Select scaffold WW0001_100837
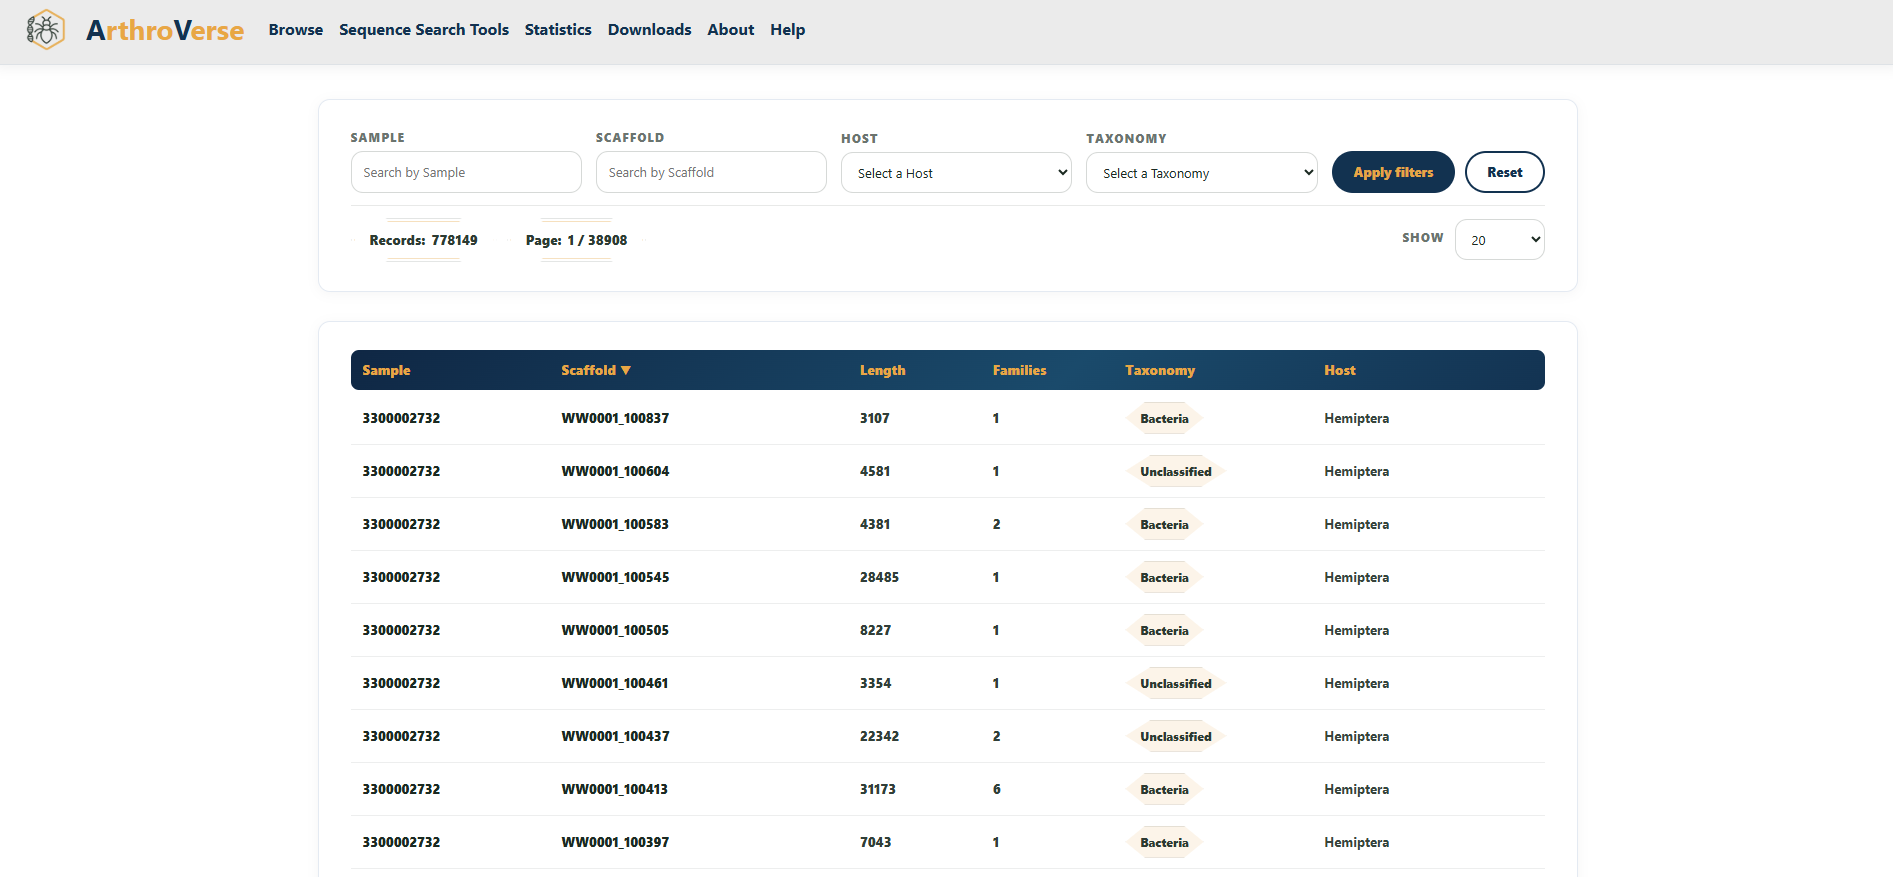Viewport: 1893px width, 877px height. pos(615,418)
